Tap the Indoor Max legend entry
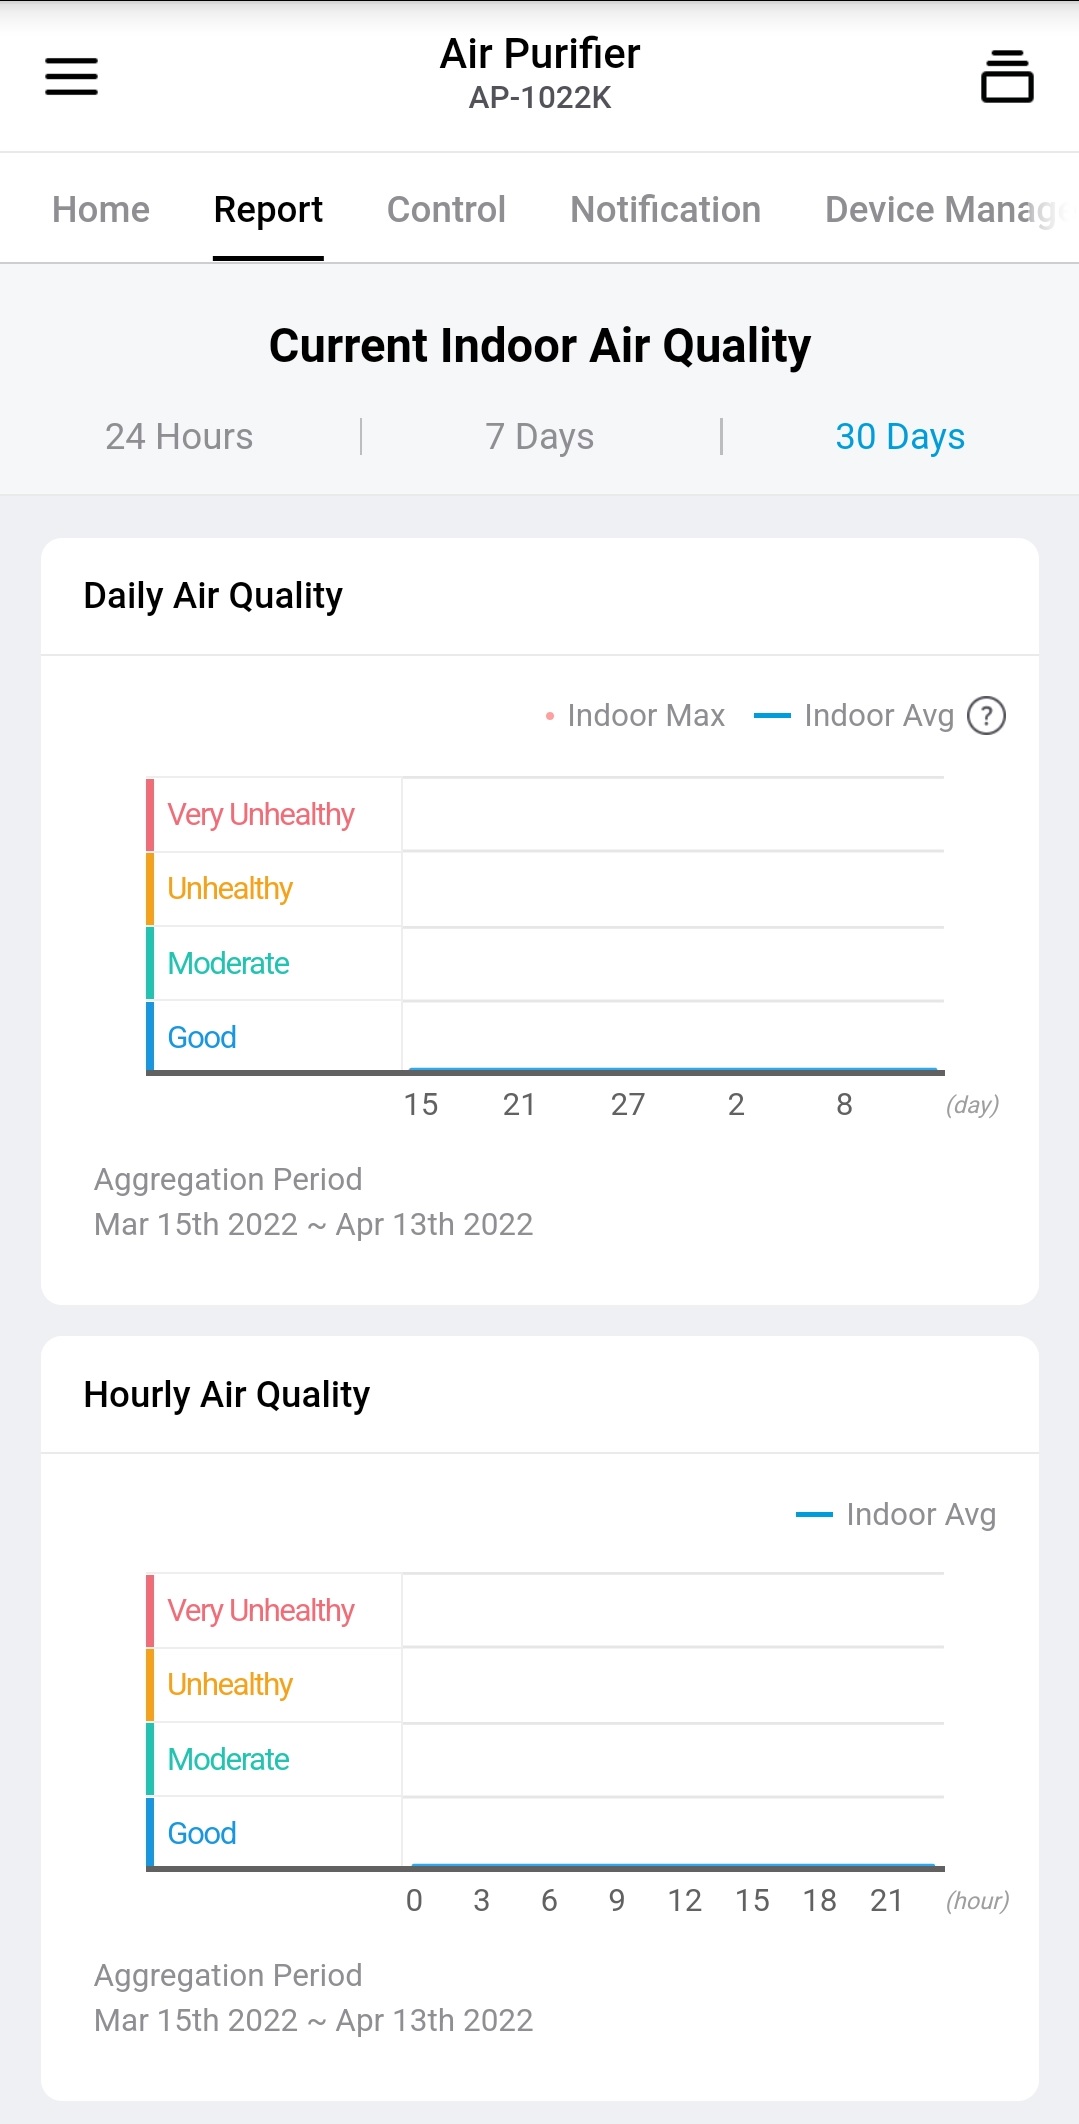 point(636,716)
